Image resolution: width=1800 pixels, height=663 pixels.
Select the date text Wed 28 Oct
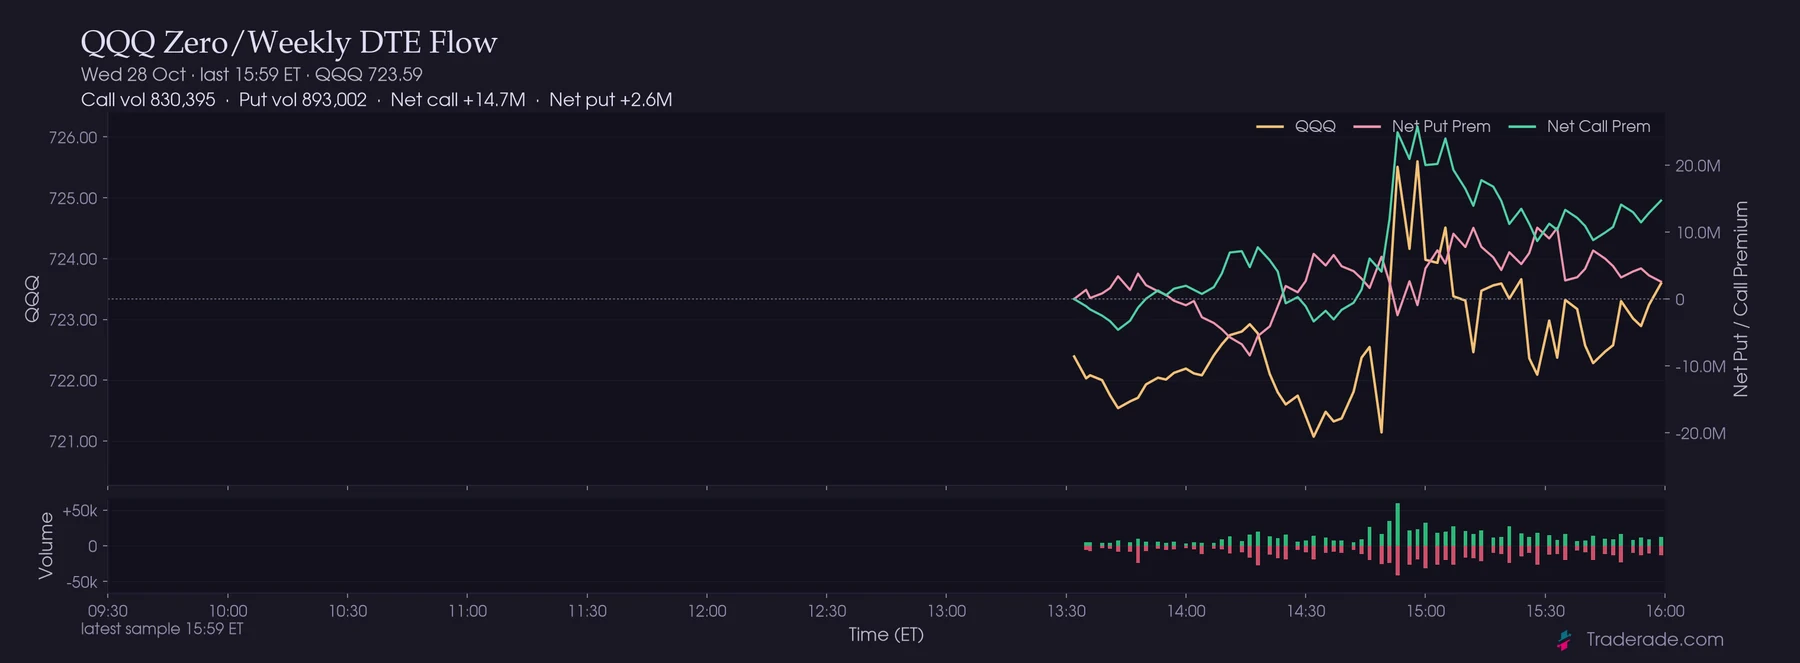click(x=133, y=74)
